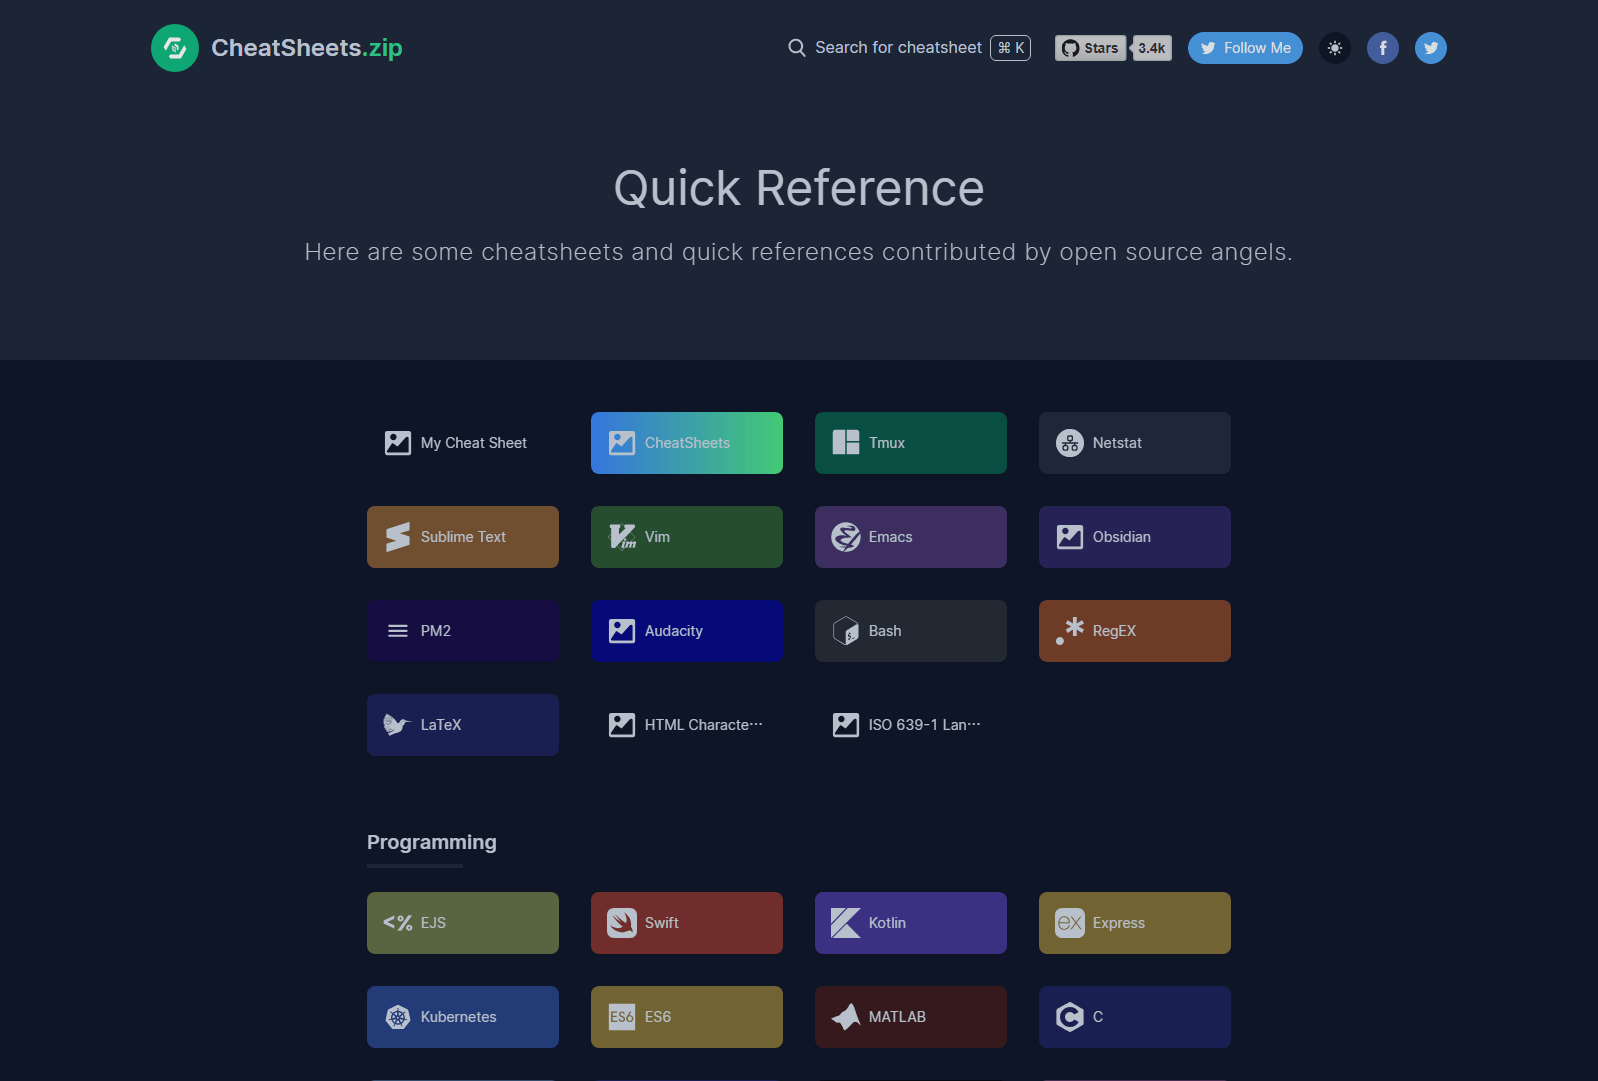This screenshot has width=1598, height=1081.
Task: Click the Search for cheatsheet field
Action: tap(909, 48)
